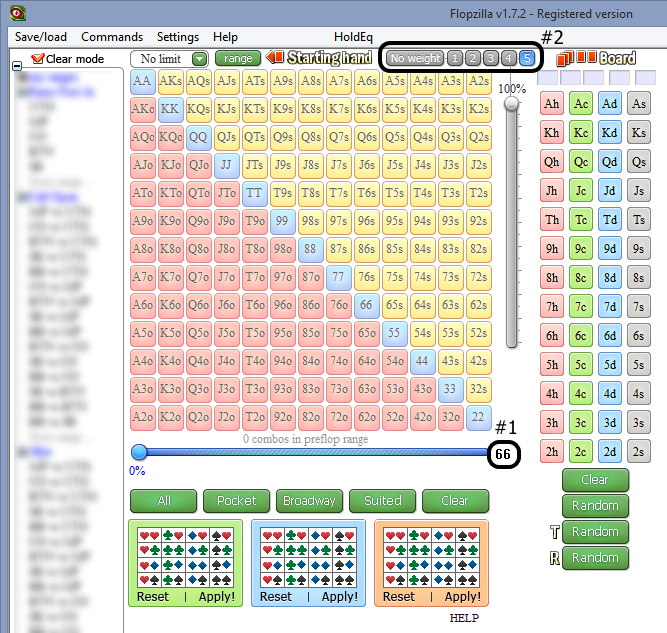Toggle Clear mode checkmark
Screen dimensions: 667x633
(x=37, y=59)
